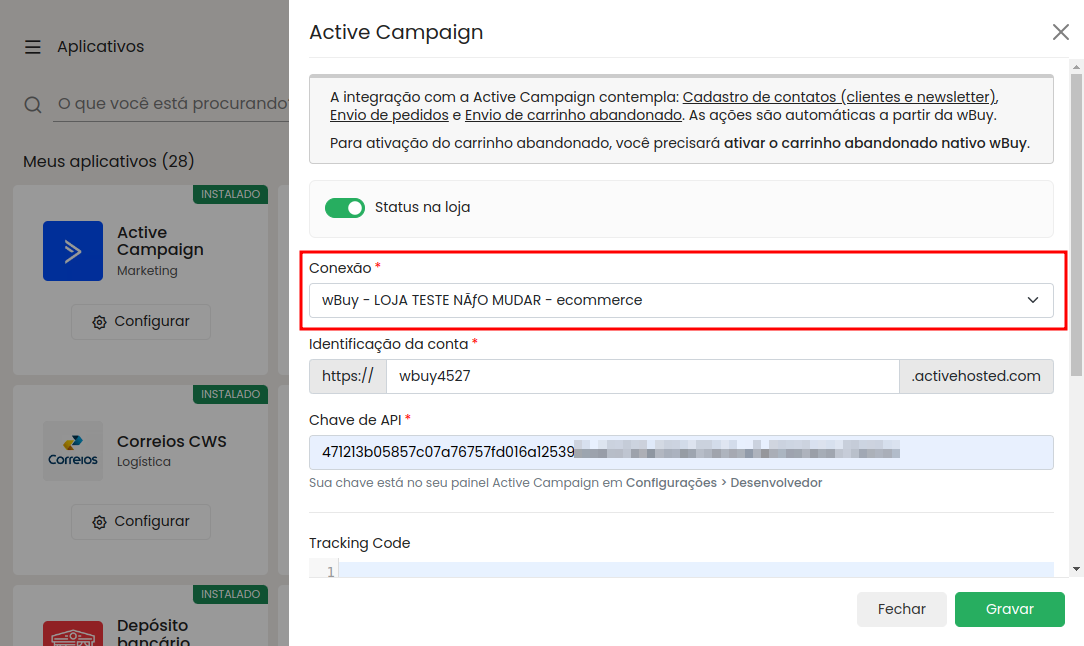Click the search box in Aplicativos
Image resolution: width=1084 pixels, height=646 pixels.
pyautogui.click(x=172, y=103)
